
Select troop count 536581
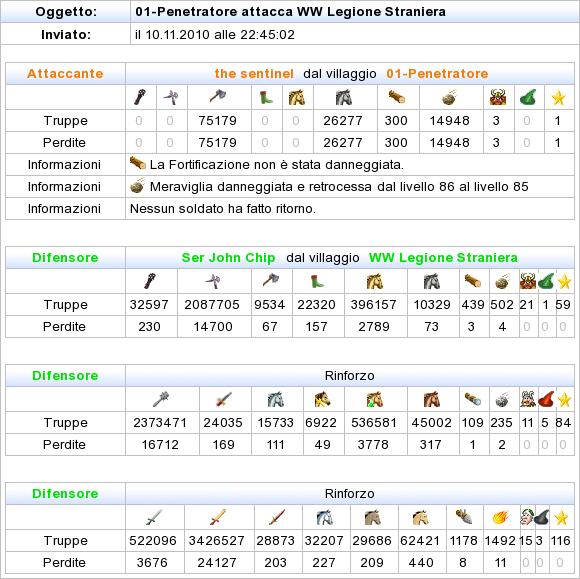[x=374, y=423]
